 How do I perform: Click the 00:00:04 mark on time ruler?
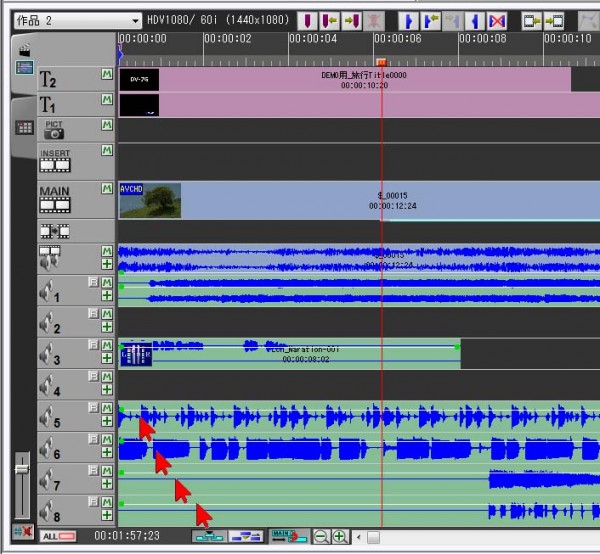[x=313, y=39]
